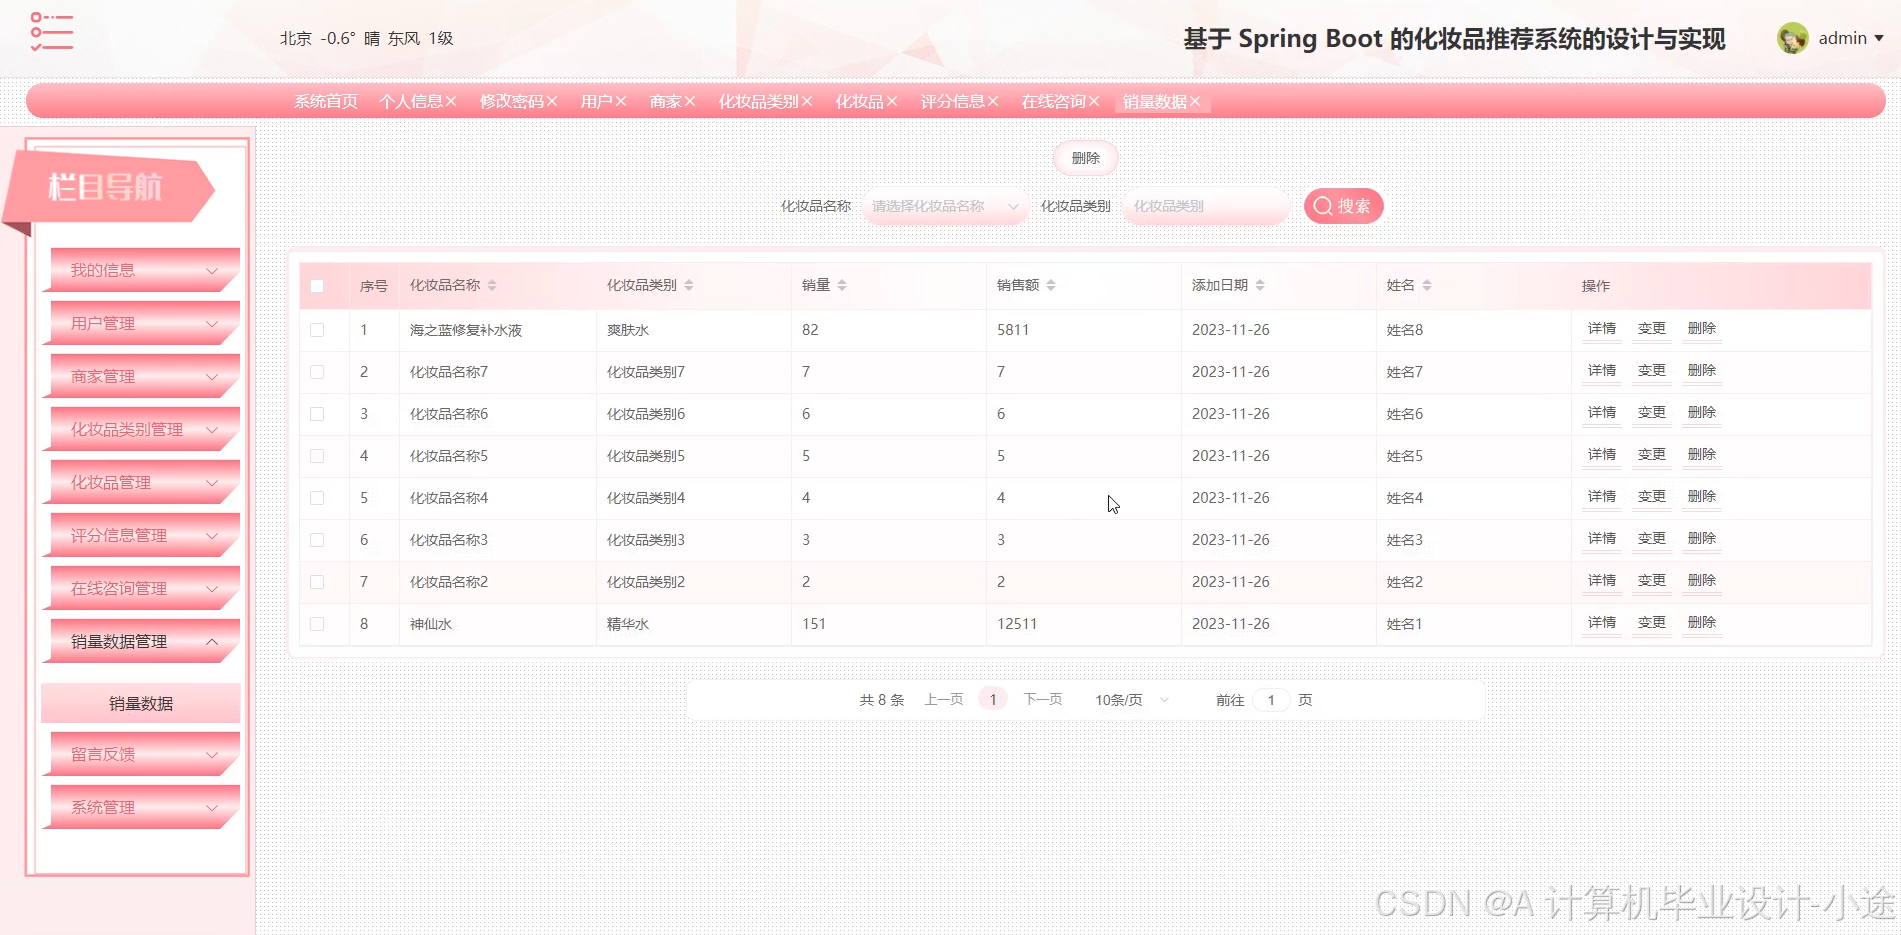This screenshot has width=1901, height=935.
Task: Check the 化妆品名称5 row checkbox
Action: click(317, 456)
